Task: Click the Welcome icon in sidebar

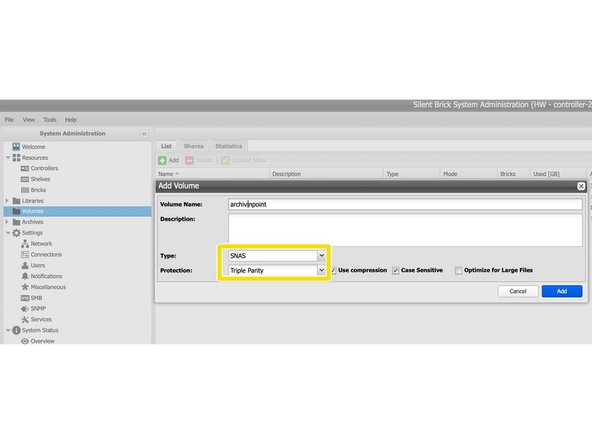Action: [16, 146]
